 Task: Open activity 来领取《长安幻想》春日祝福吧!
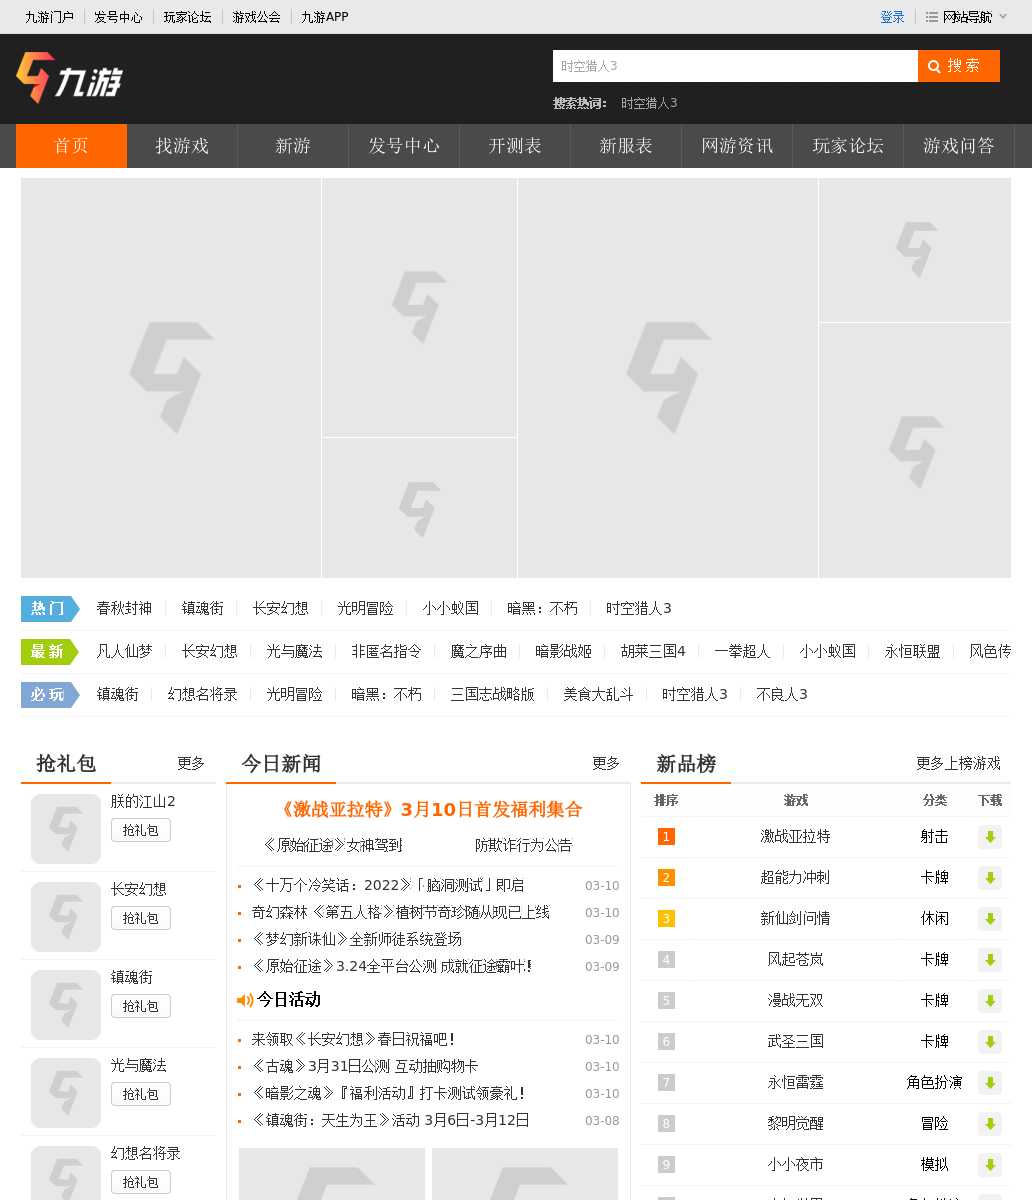click(354, 1039)
